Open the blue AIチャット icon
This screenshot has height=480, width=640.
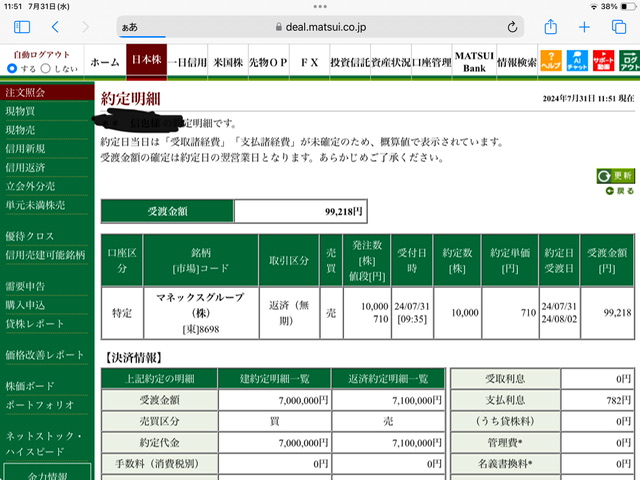click(577, 60)
